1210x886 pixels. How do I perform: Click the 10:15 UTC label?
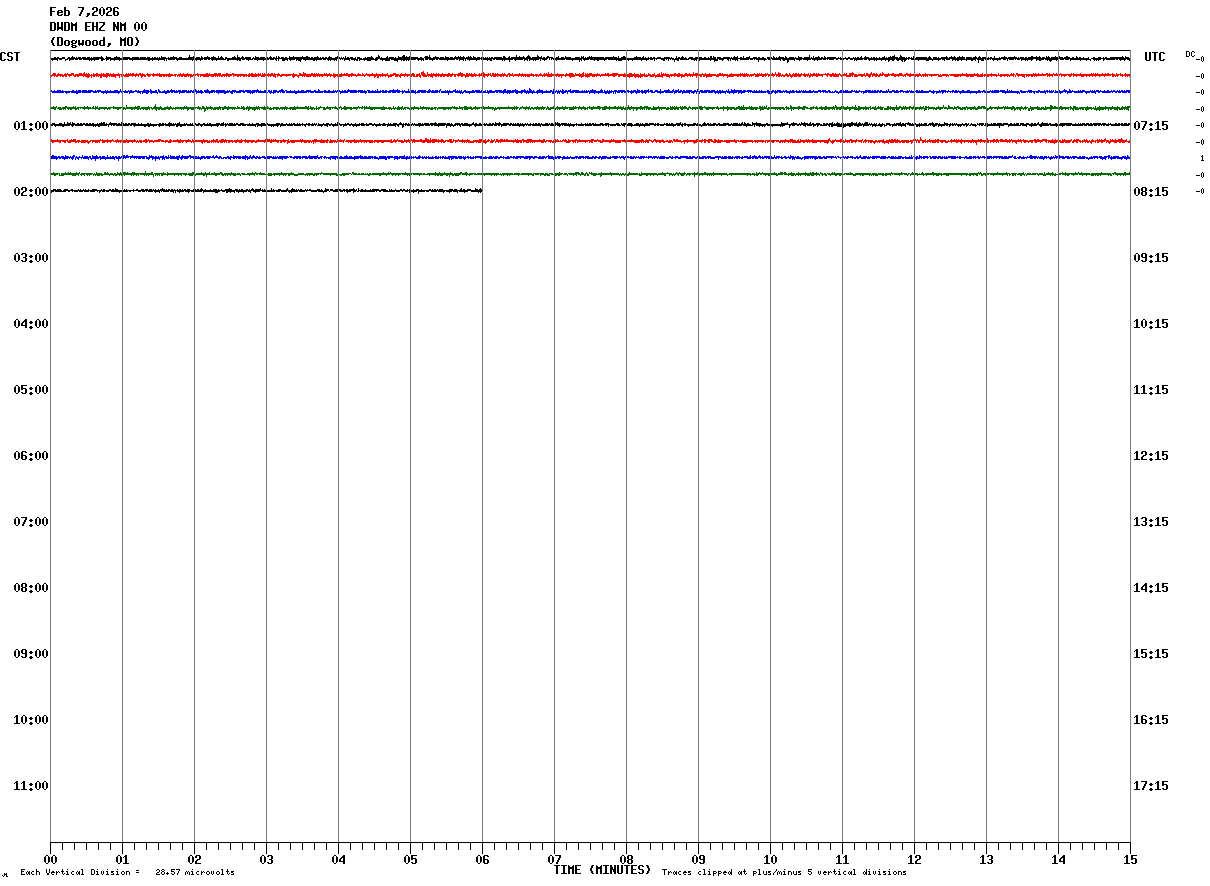pyautogui.click(x=1151, y=324)
